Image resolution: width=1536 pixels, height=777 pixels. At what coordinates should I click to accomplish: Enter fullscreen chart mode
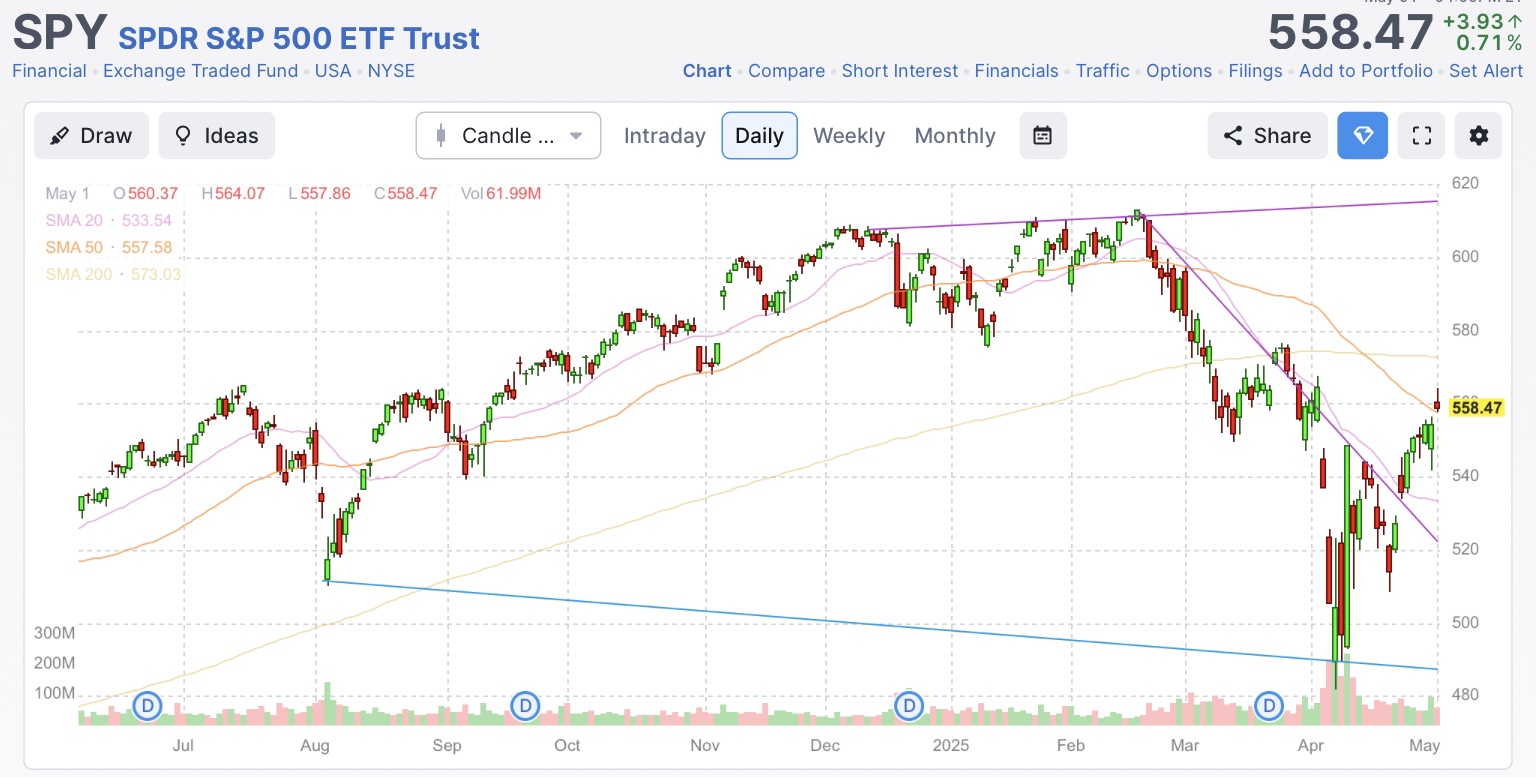click(1421, 136)
